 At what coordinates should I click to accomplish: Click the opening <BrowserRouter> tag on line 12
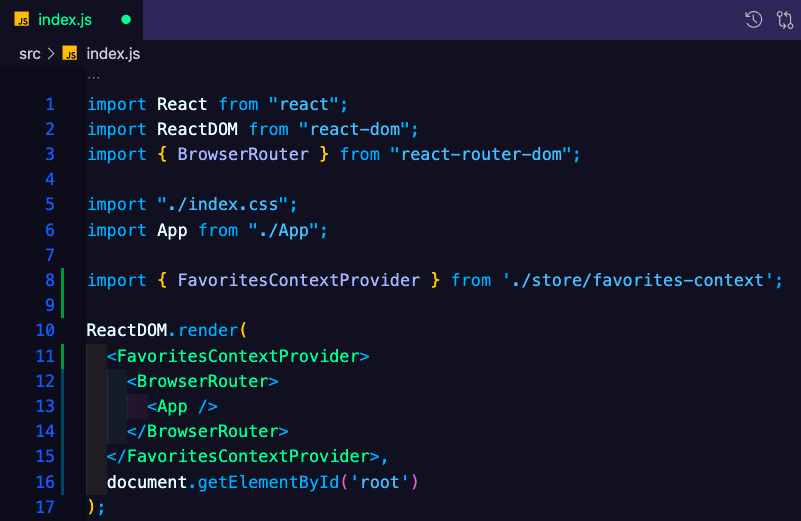[202, 381]
